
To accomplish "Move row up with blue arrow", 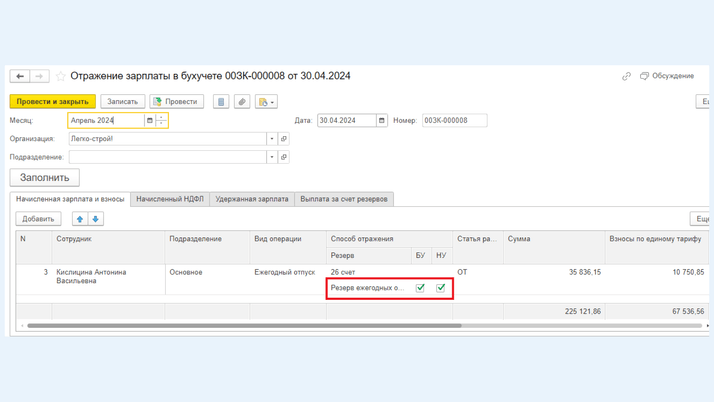I will [x=80, y=219].
